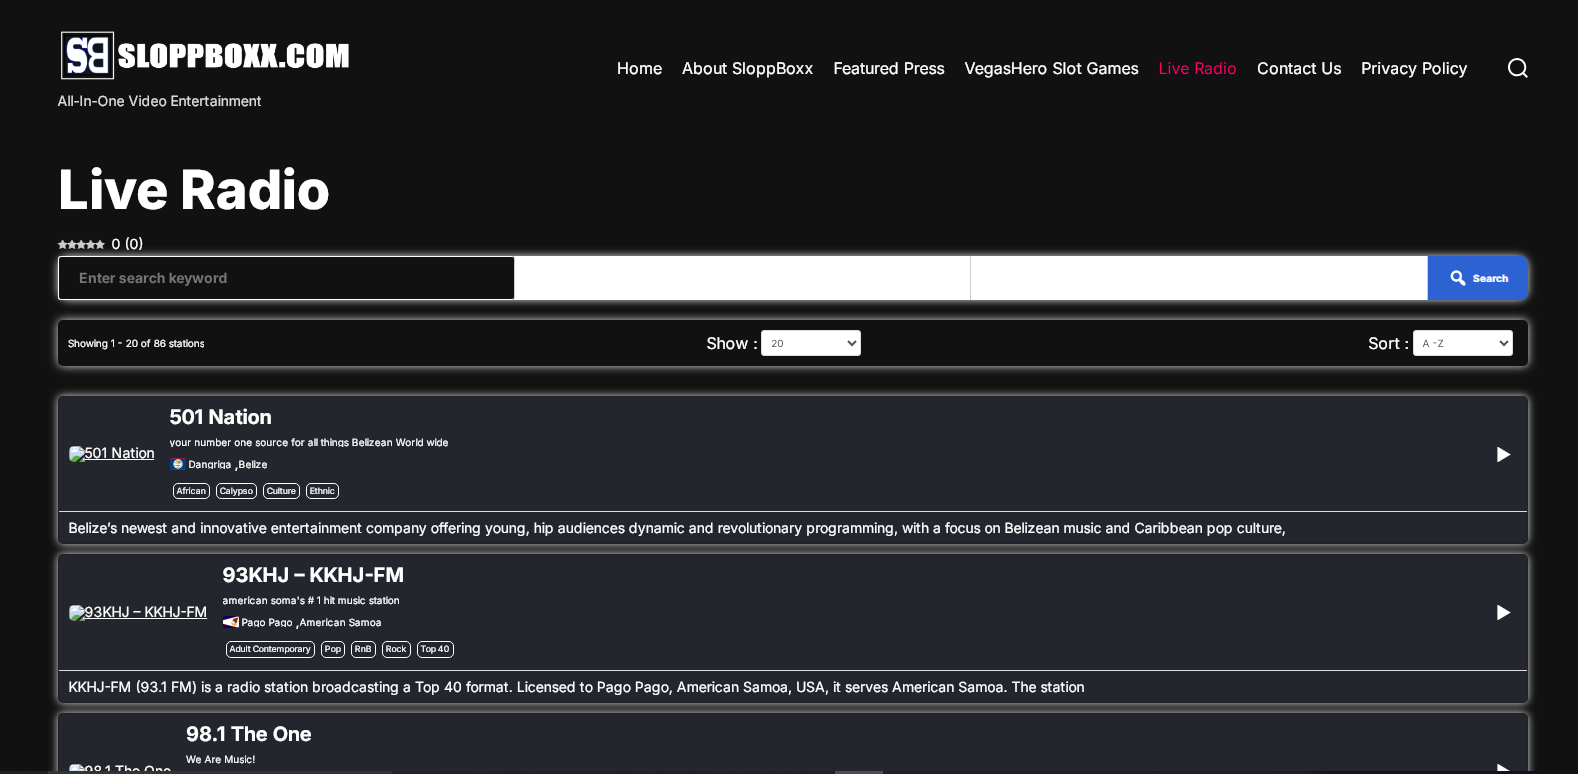Screen dimensions: 1578x774
Task: Open the Sort A-Z dropdown
Action: point(1462,343)
